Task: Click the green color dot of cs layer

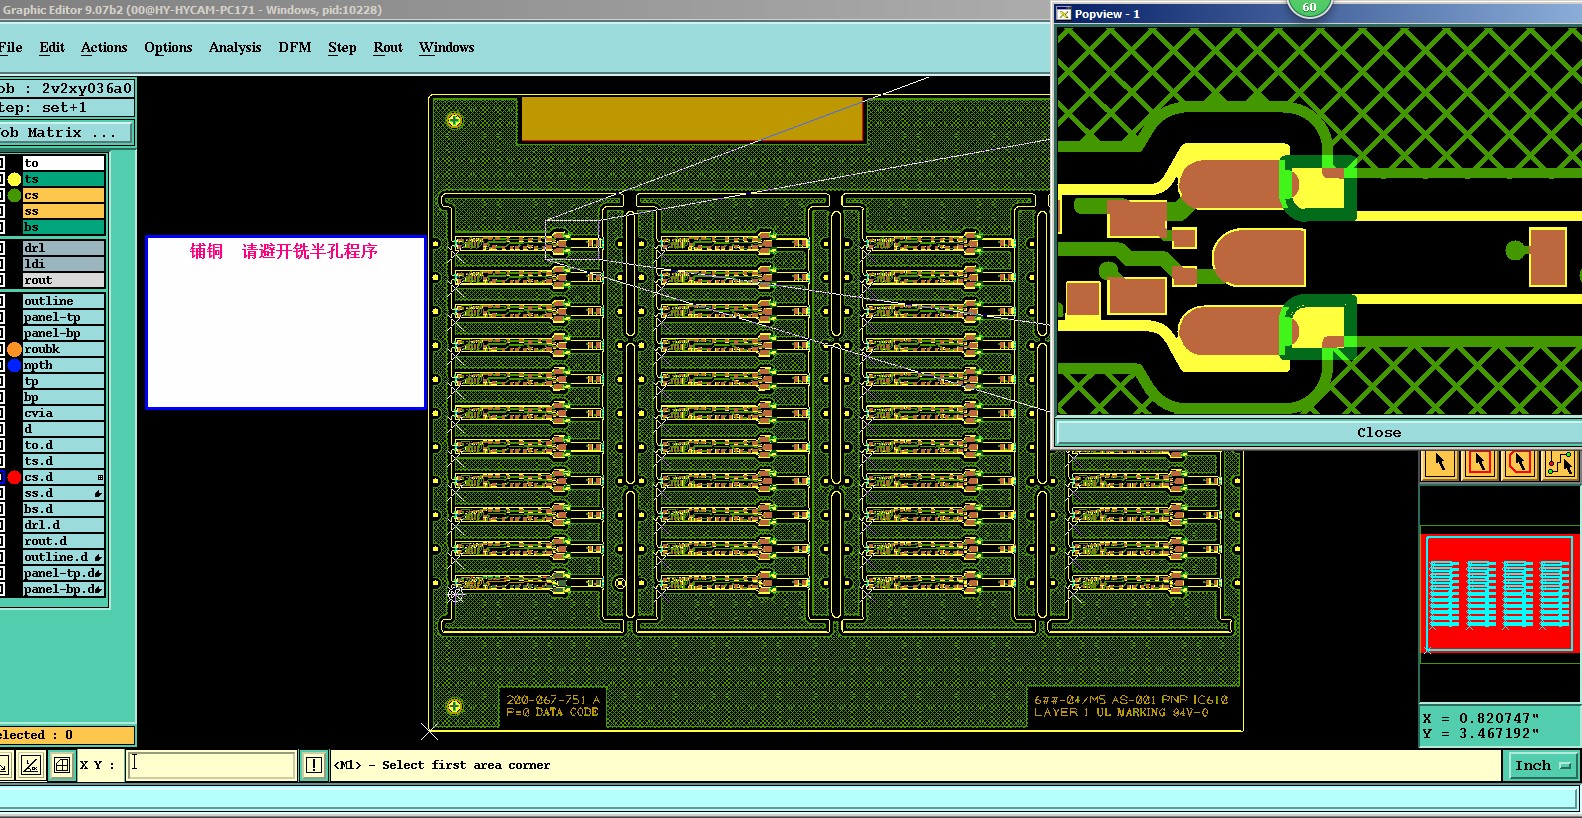Action: coord(14,195)
